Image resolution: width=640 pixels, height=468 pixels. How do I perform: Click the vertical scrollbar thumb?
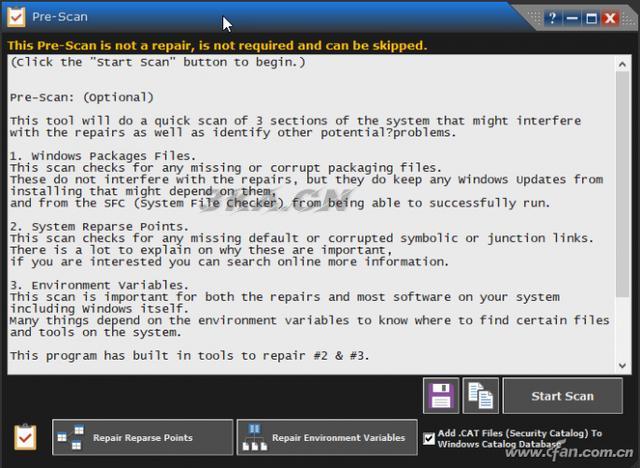pos(622,184)
